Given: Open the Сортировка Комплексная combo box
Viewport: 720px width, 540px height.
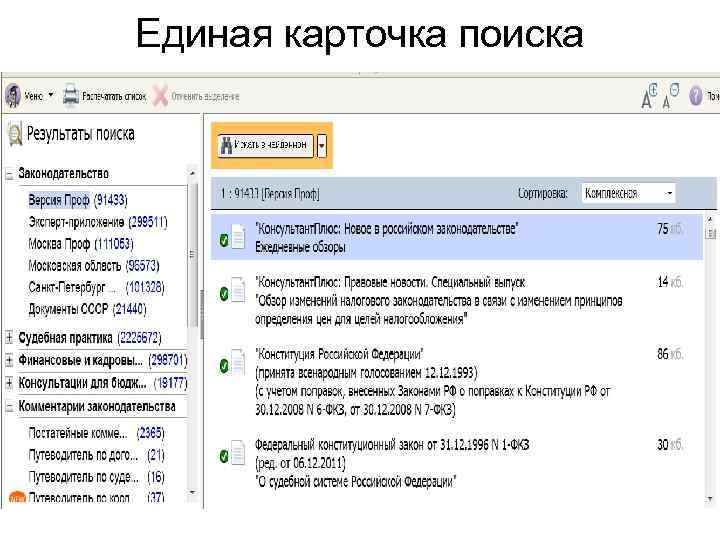Looking at the screenshot, I should click(628, 193).
